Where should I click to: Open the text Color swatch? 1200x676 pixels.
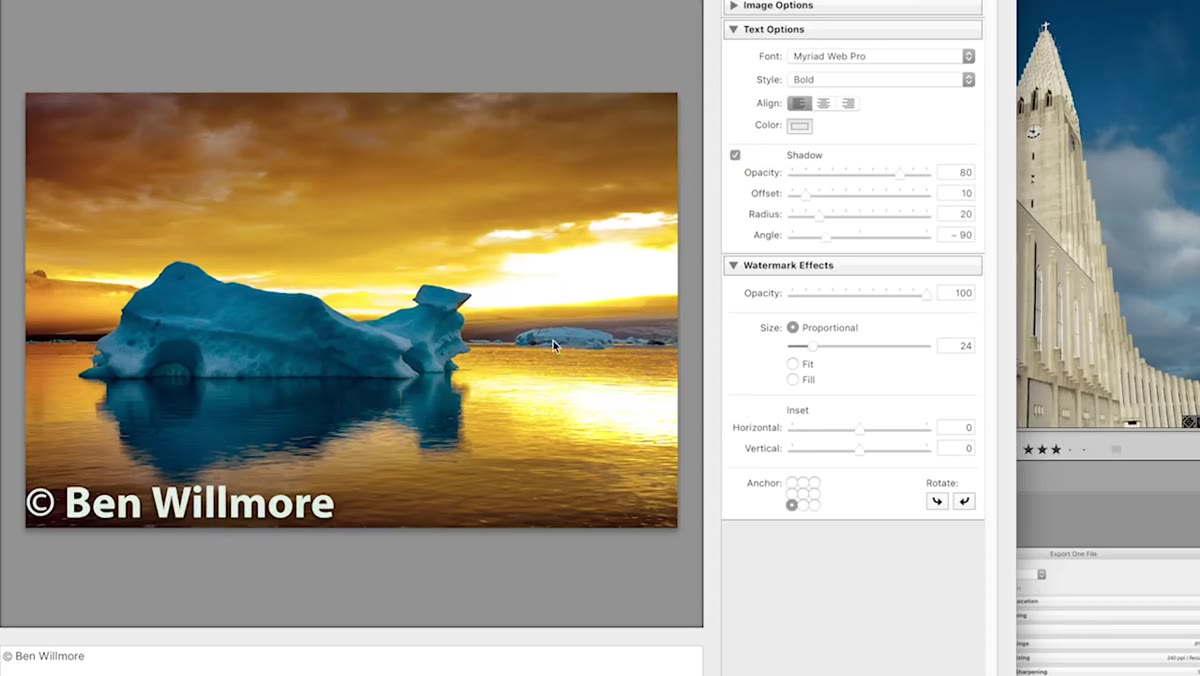[x=799, y=126]
